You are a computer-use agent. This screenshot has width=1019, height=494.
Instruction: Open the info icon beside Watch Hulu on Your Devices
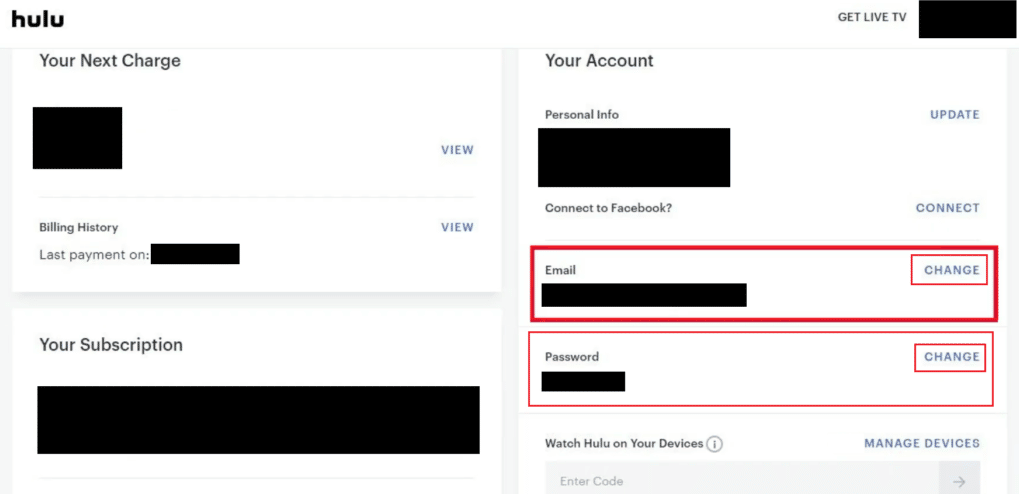coord(714,444)
